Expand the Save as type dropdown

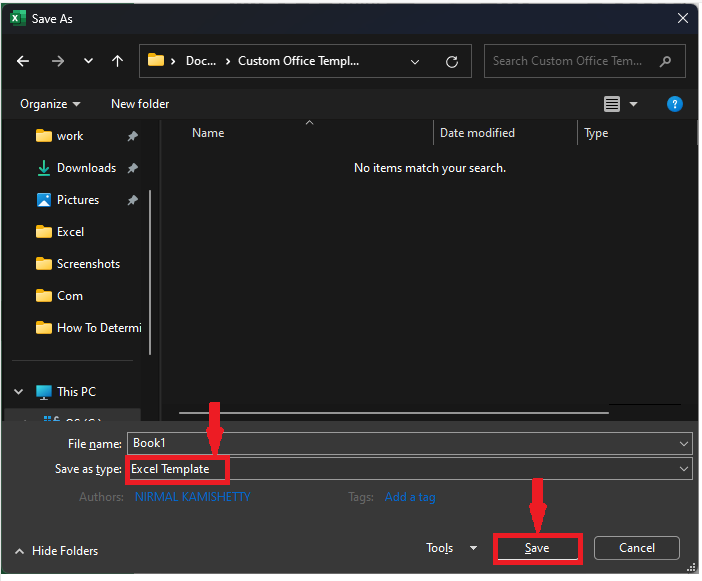684,468
